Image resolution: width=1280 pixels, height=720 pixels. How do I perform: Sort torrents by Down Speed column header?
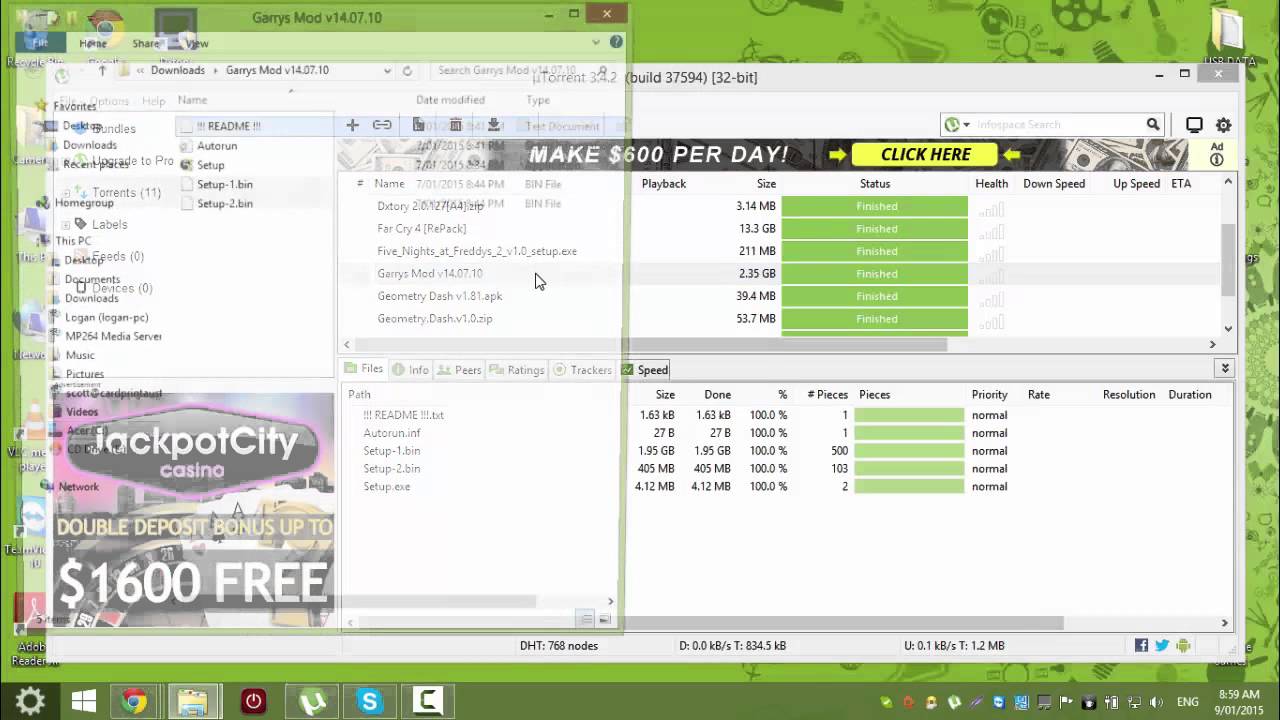[1054, 184]
